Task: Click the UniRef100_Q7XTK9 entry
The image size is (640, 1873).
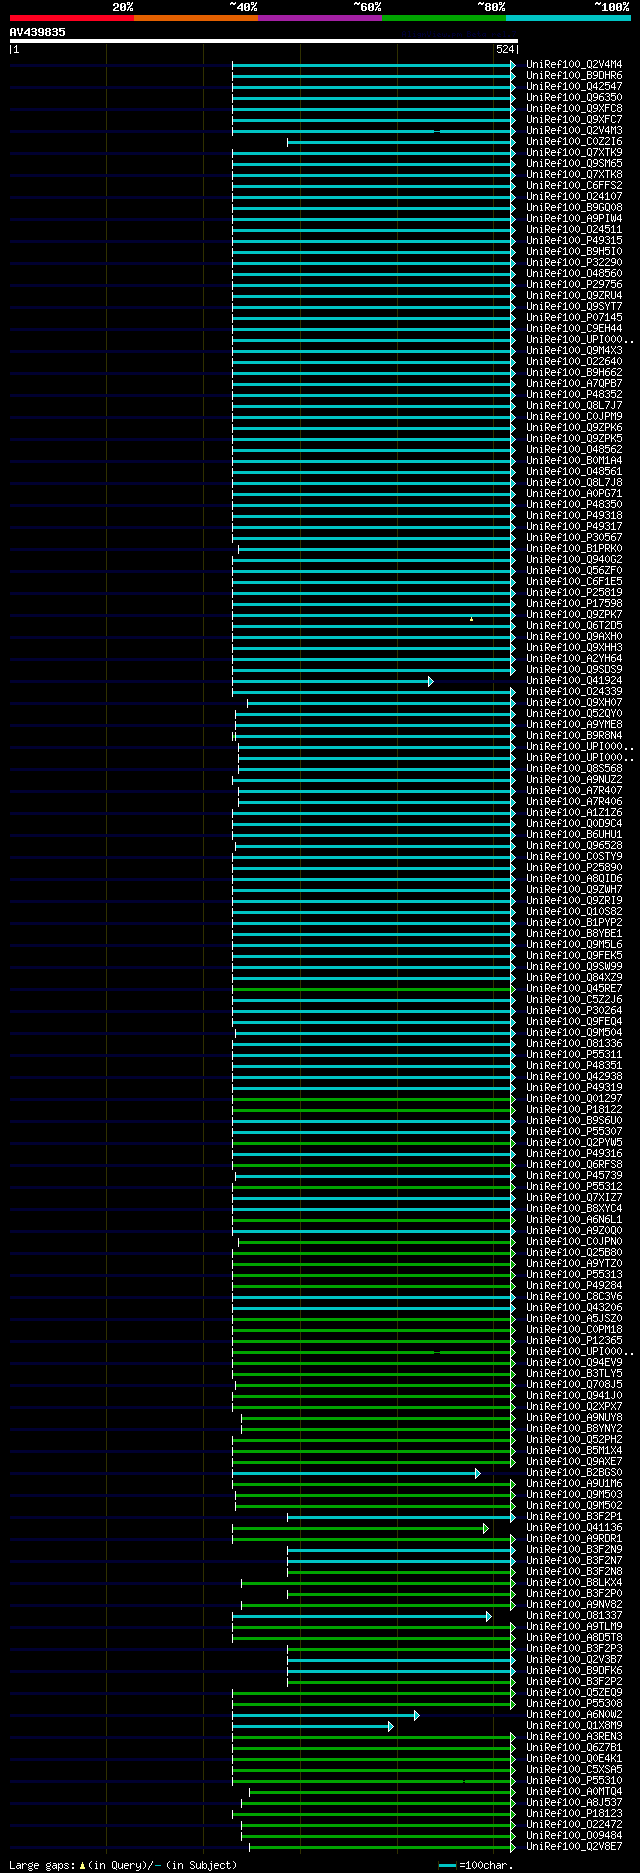Action: click(574, 152)
